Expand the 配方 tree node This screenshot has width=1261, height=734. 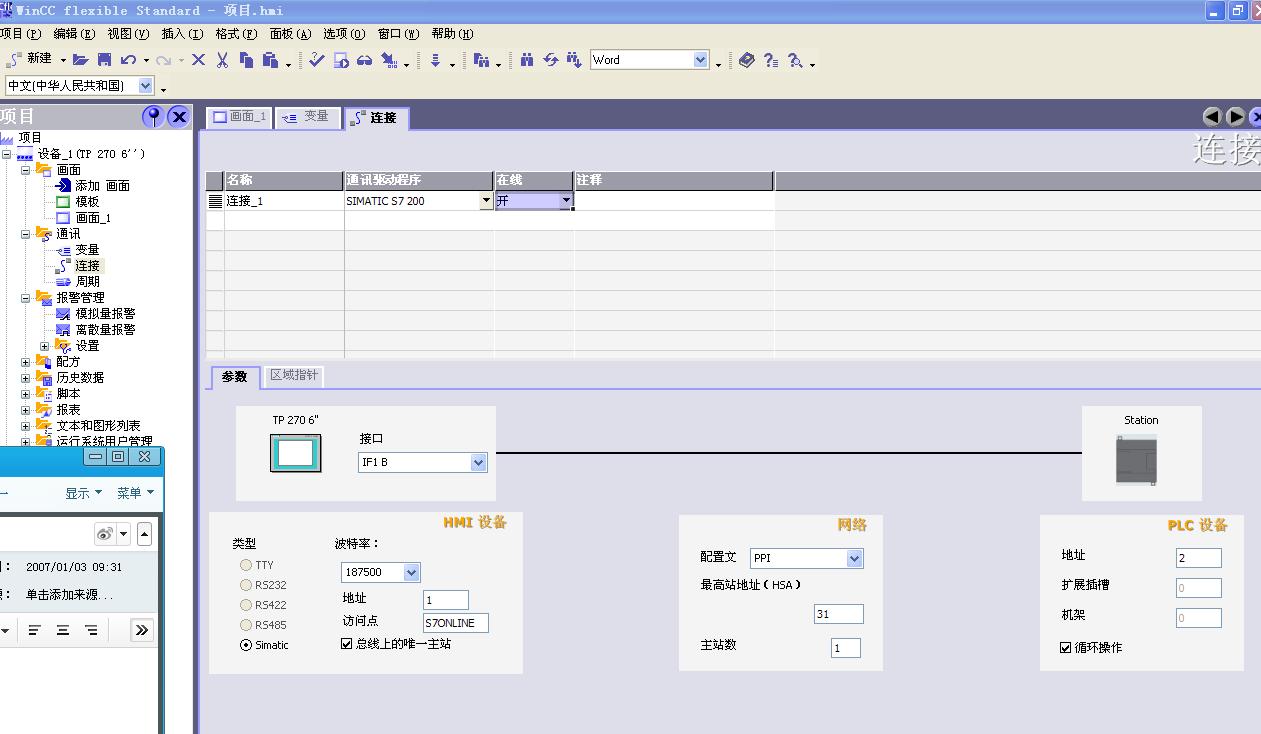click(x=26, y=362)
